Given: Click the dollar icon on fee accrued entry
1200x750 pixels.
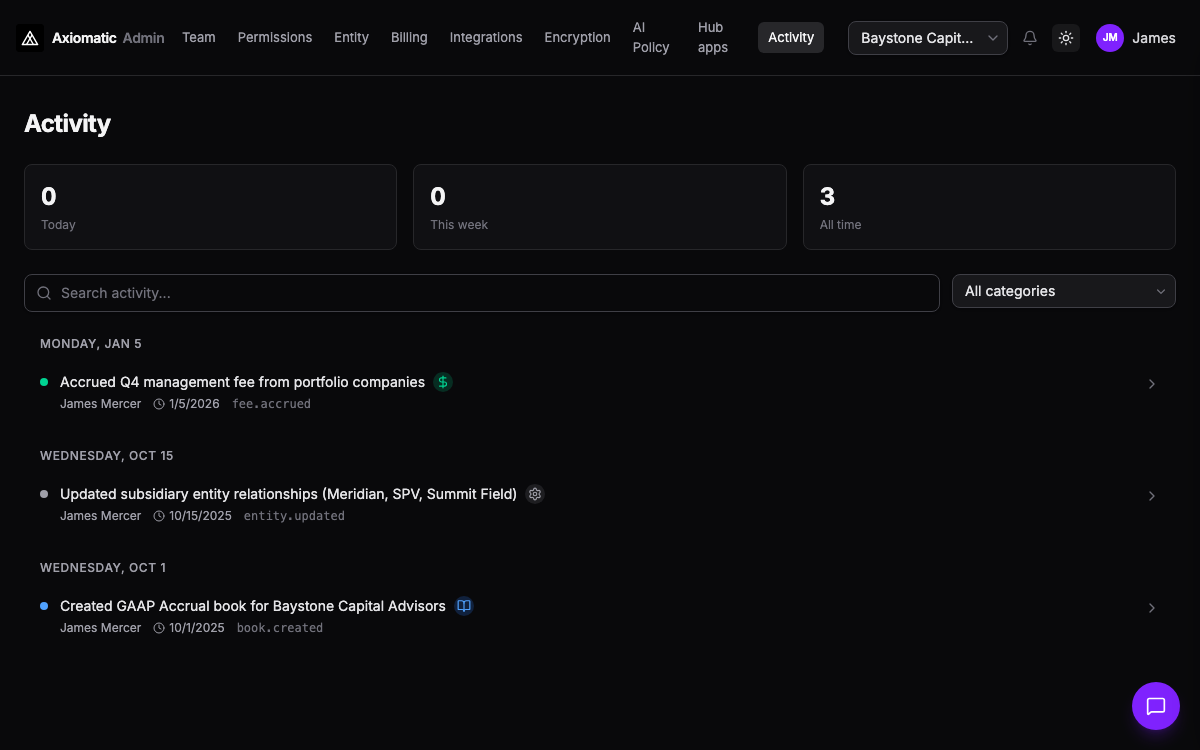Looking at the screenshot, I should point(443,382).
